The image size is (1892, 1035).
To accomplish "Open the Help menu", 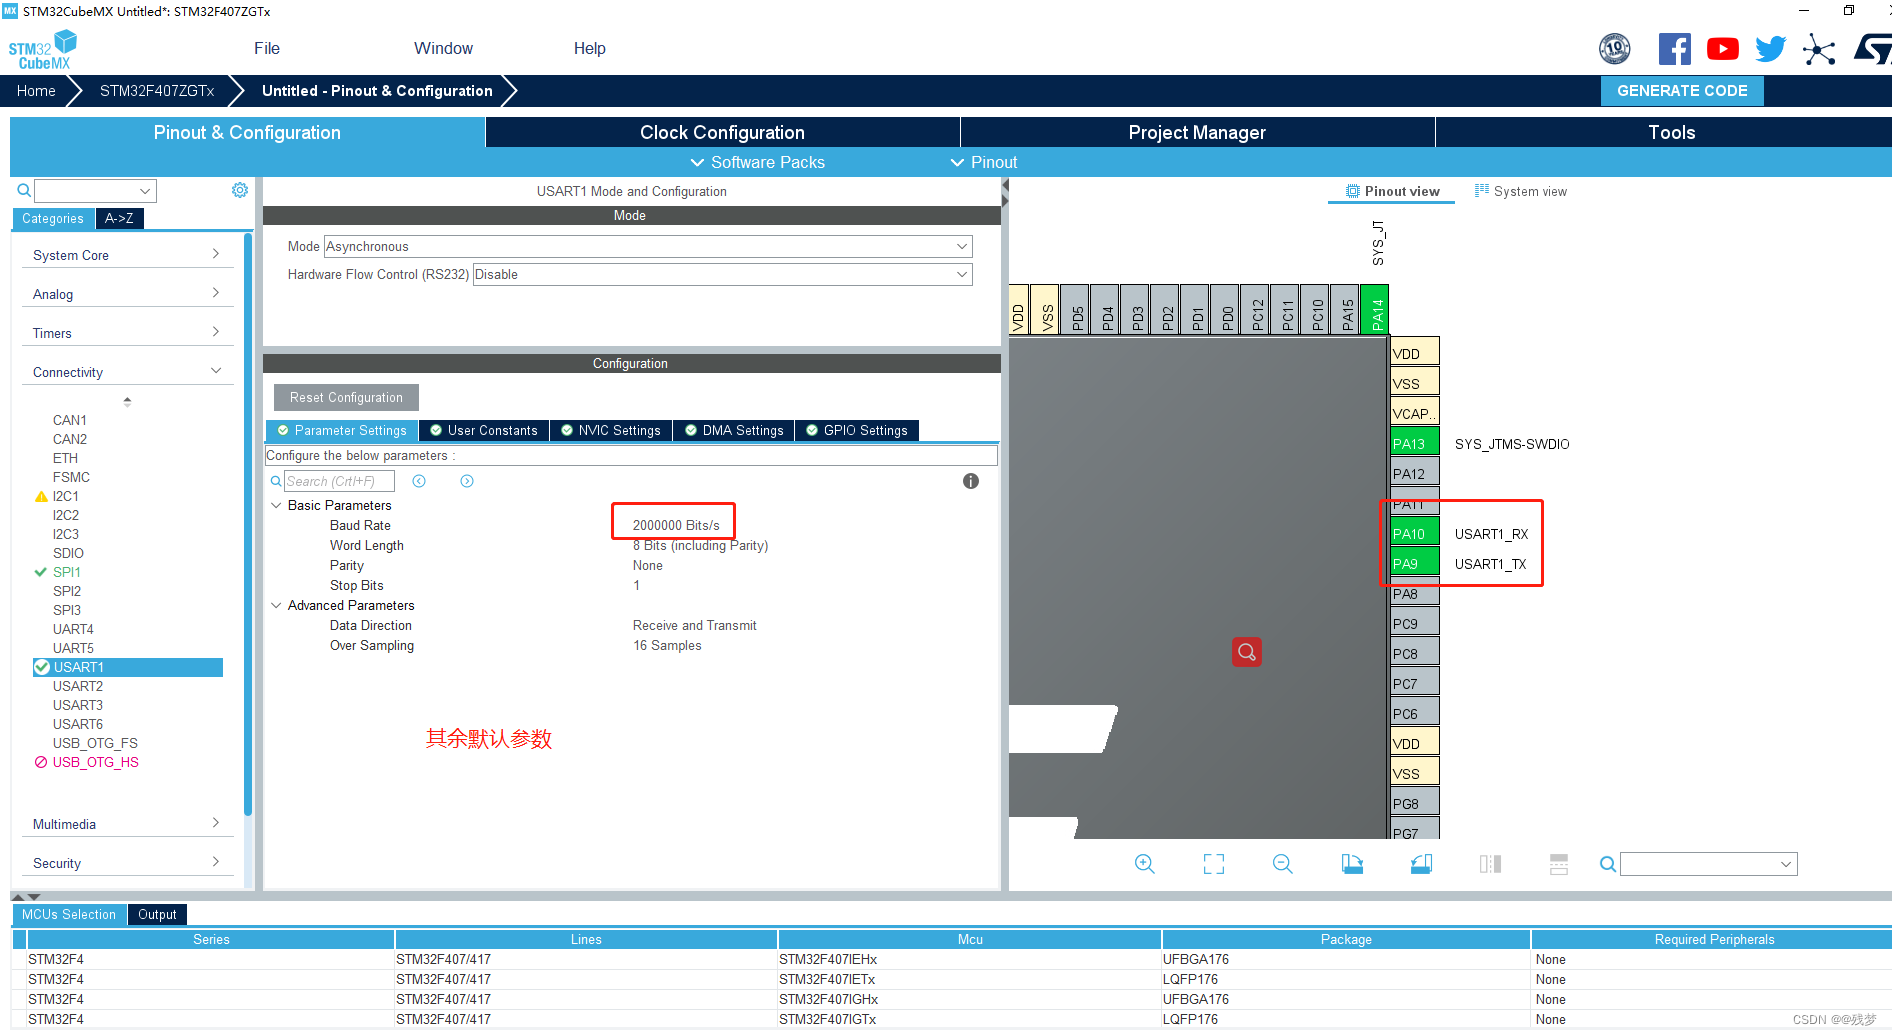I will (589, 48).
